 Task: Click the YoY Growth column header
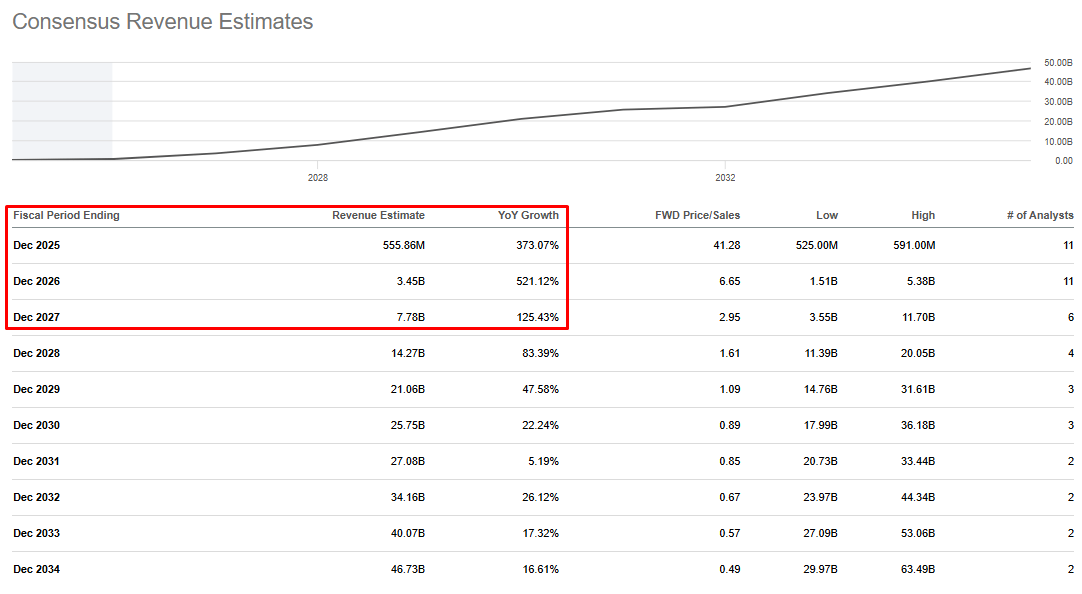click(528, 215)
